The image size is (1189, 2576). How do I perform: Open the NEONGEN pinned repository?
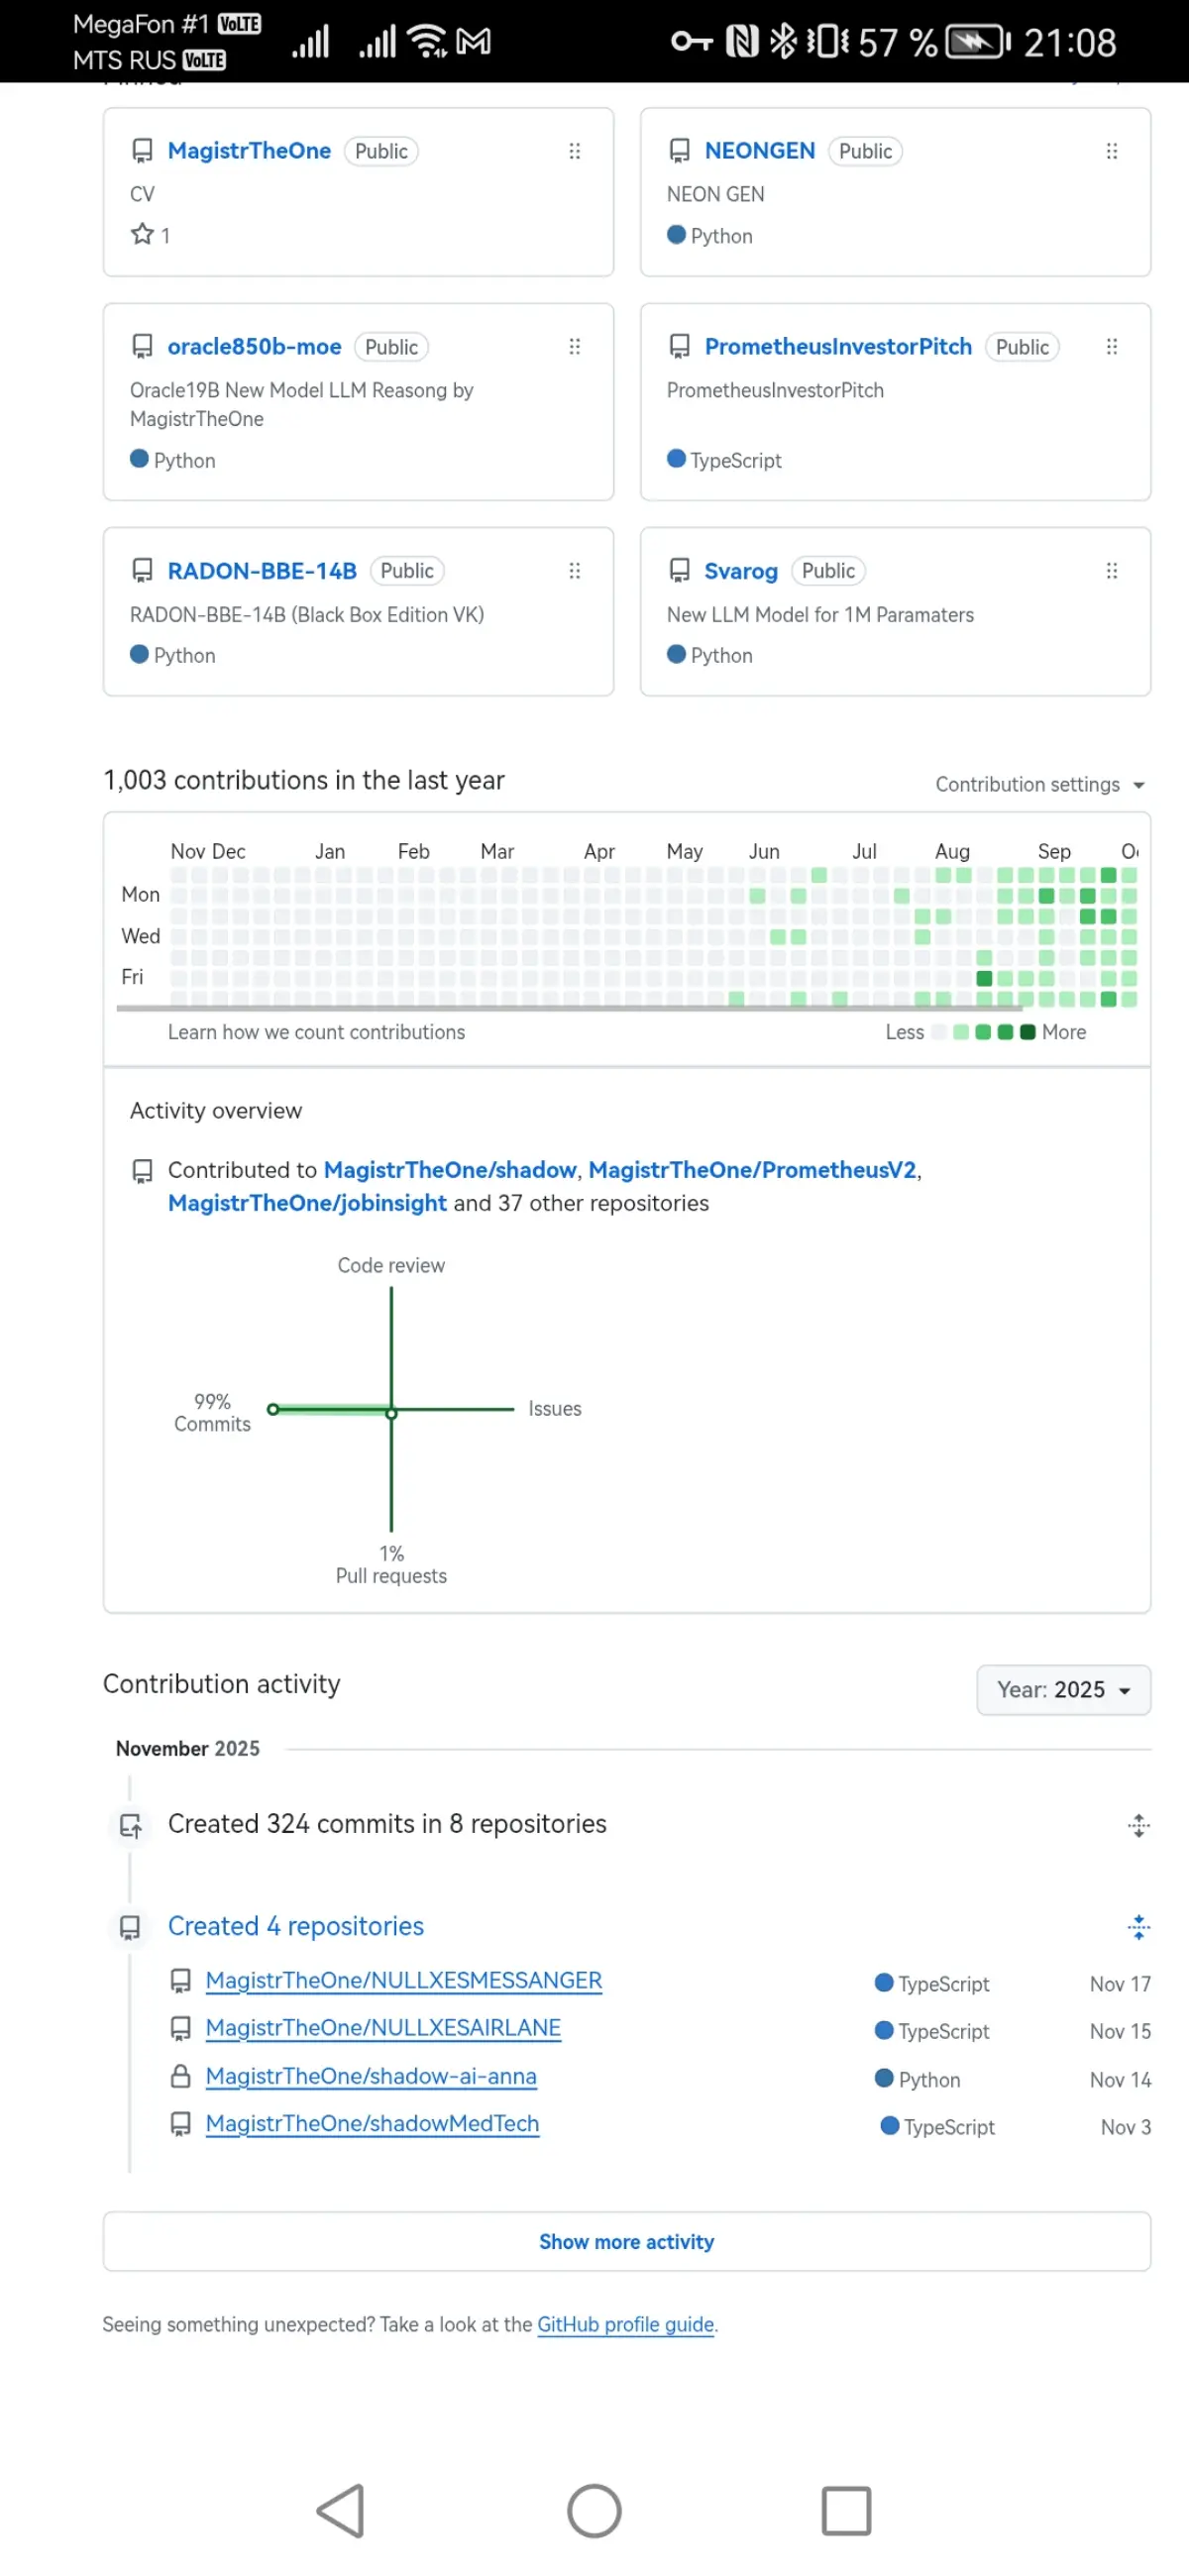pyautogui.click(x=759, y=151)
